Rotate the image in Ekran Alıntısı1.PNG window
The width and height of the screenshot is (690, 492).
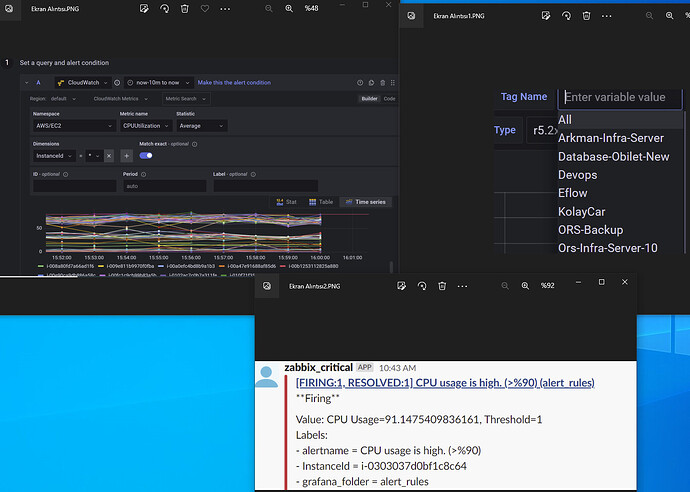click(566, 16)
